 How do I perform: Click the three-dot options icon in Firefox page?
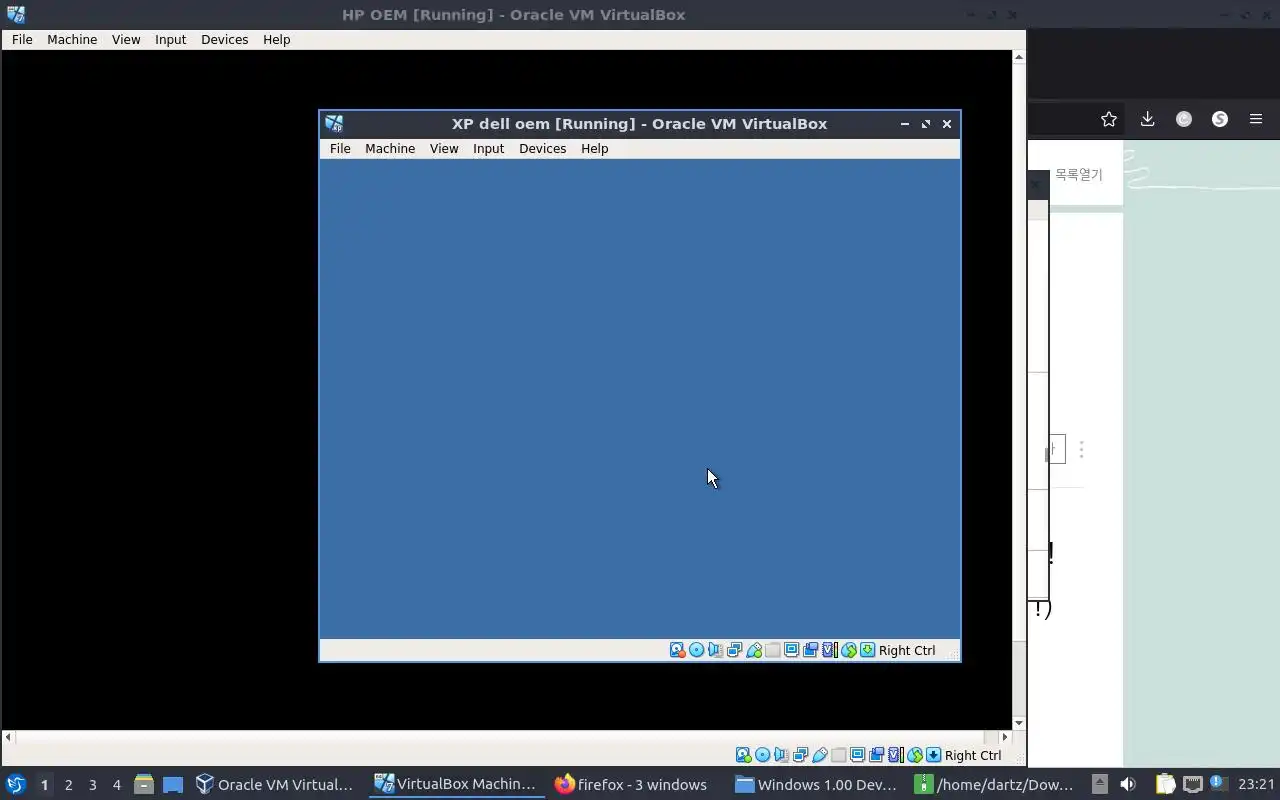[1081, 450]
